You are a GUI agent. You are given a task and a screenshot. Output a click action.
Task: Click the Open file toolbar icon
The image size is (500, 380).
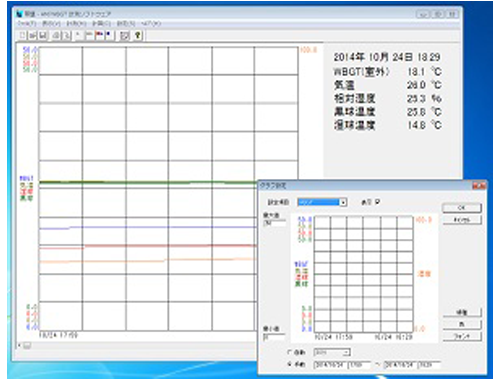click(32, 35)
